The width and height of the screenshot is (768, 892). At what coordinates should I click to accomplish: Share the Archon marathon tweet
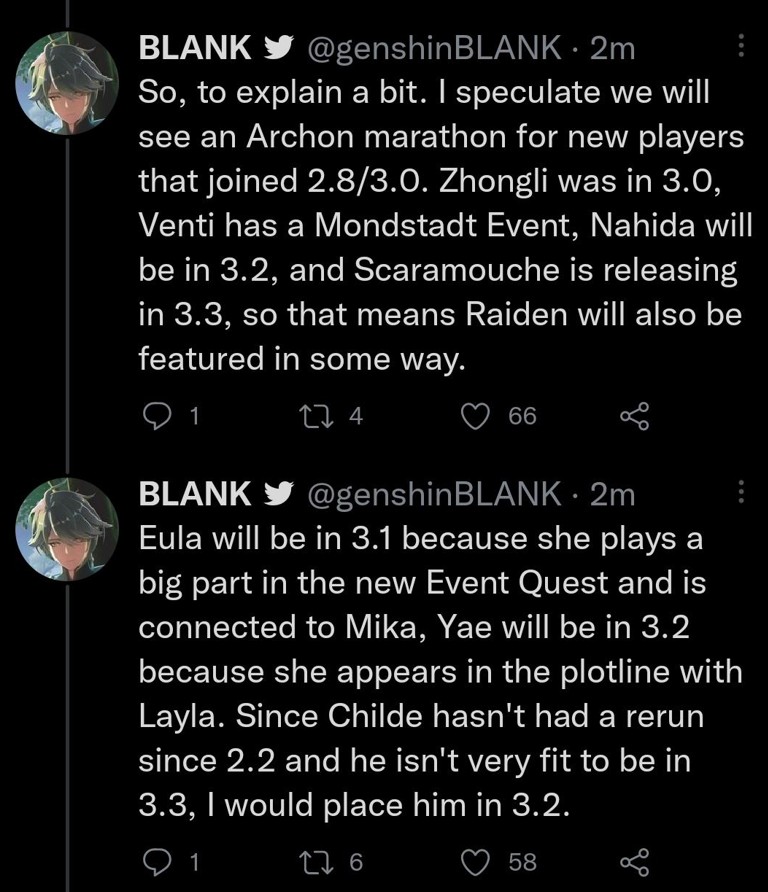[x=635, y=416]
